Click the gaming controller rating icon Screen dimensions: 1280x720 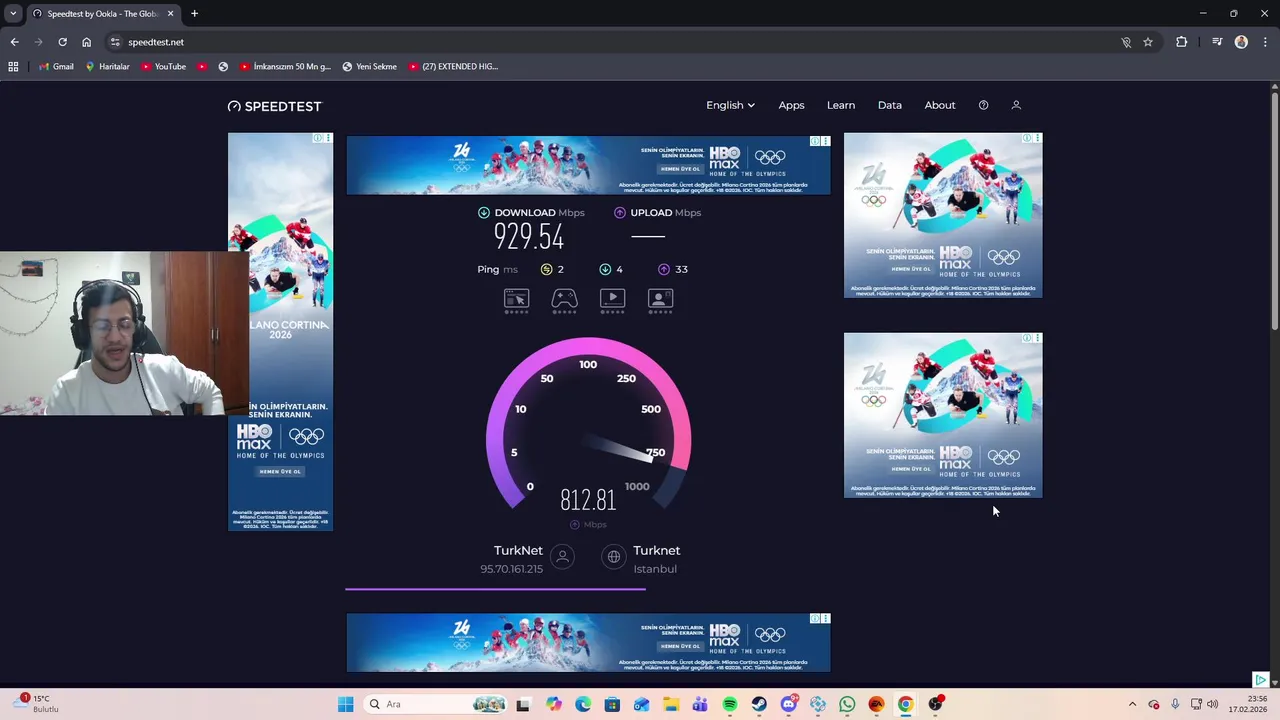(564, 299)
